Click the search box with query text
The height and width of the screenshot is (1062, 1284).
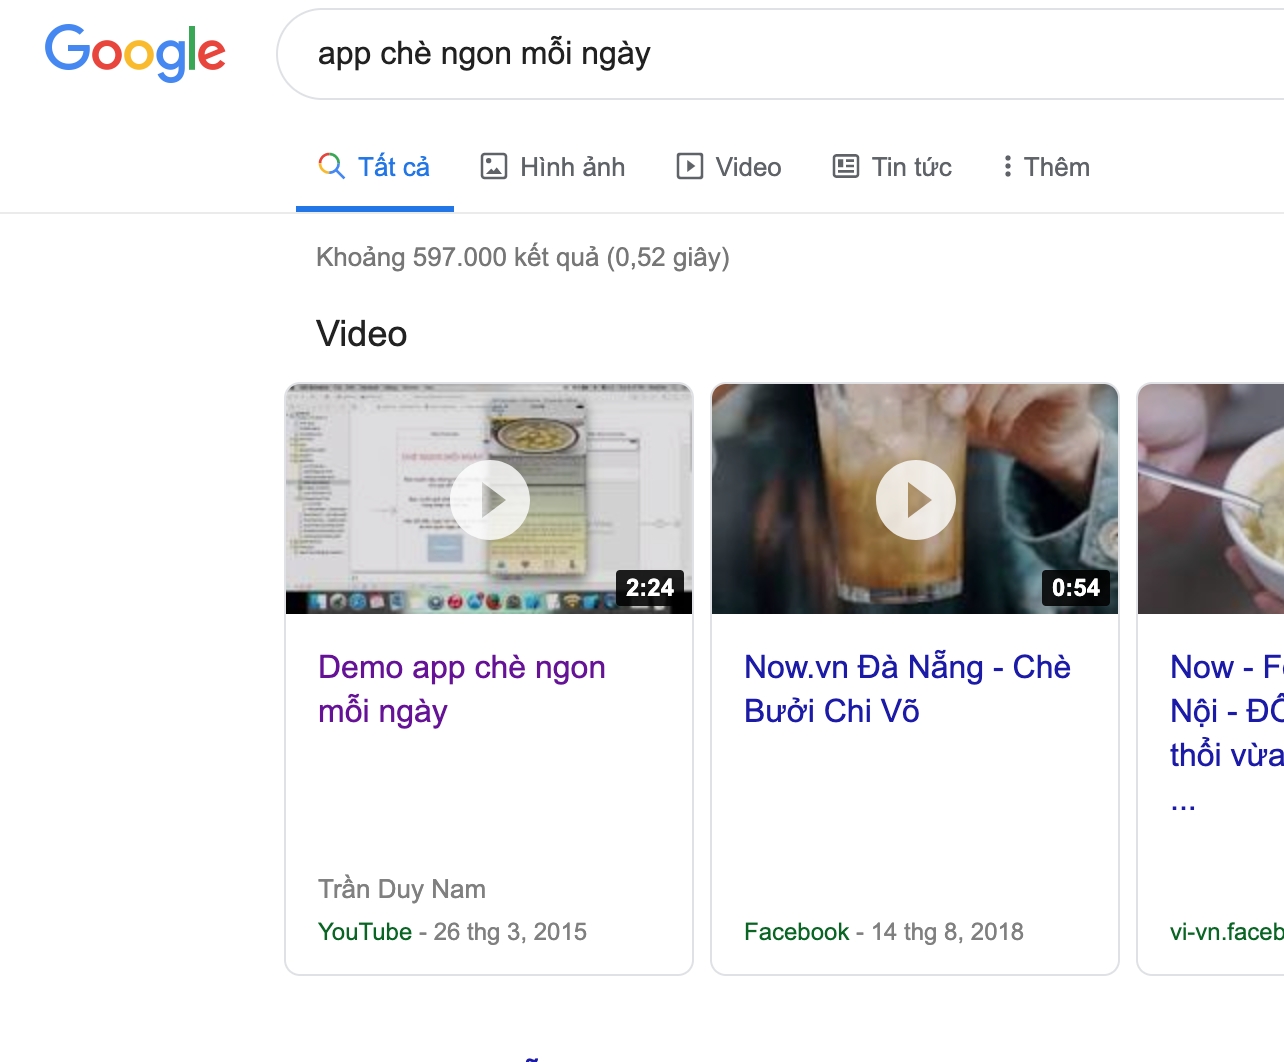pos(780,54)
